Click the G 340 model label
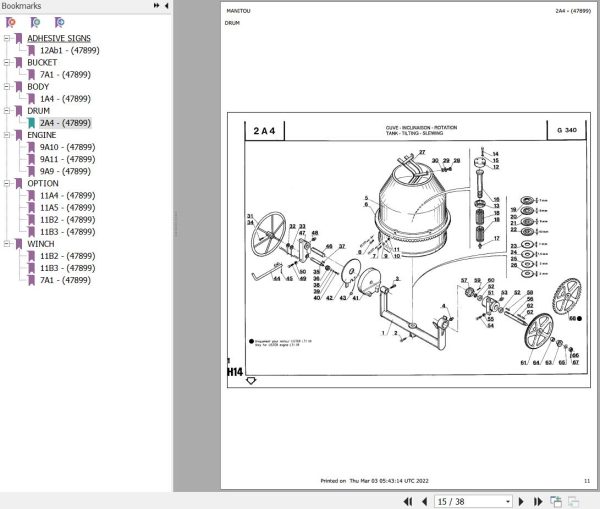Viewport: 600px width, 509px height. point(567,130)
